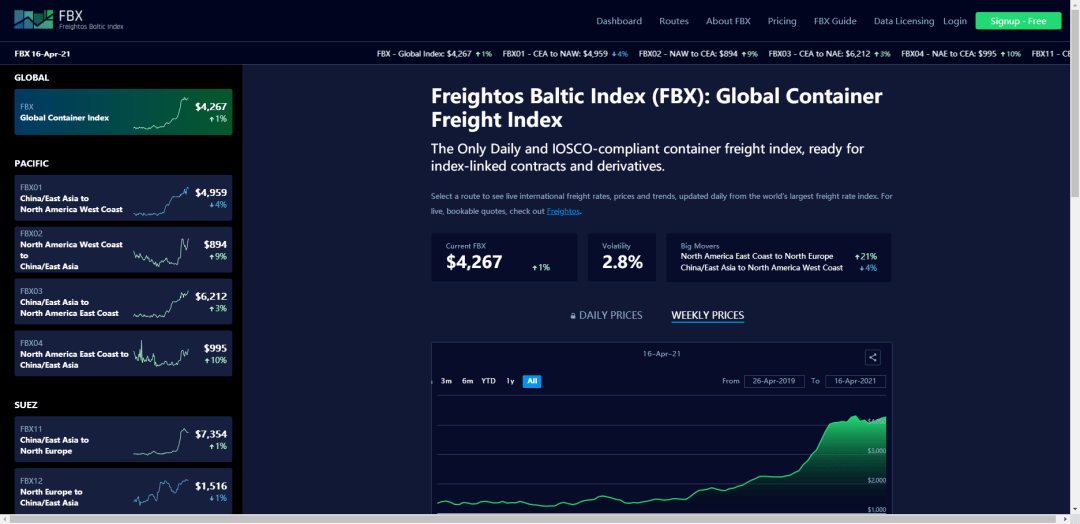Click the GLOBAL section heading
This screenshot has width=1080, height=524.
[x=32, y=78]
